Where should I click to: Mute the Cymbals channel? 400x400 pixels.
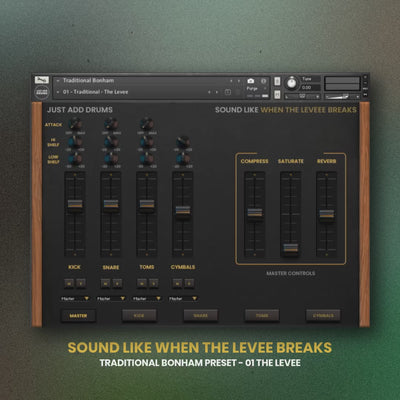coord(177,283)
